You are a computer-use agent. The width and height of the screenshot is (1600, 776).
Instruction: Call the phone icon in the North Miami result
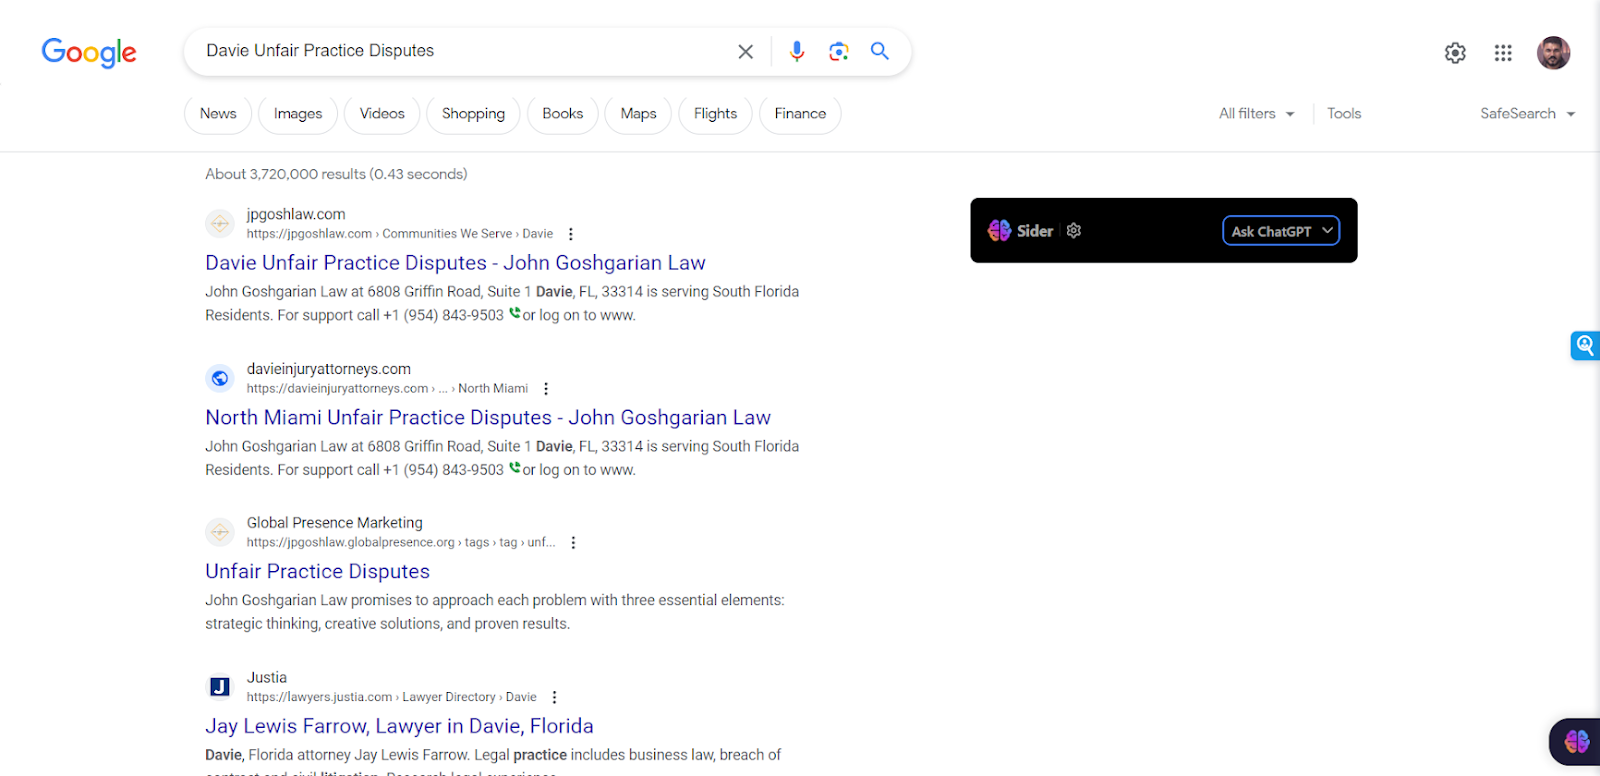click(x=514, y=468)
